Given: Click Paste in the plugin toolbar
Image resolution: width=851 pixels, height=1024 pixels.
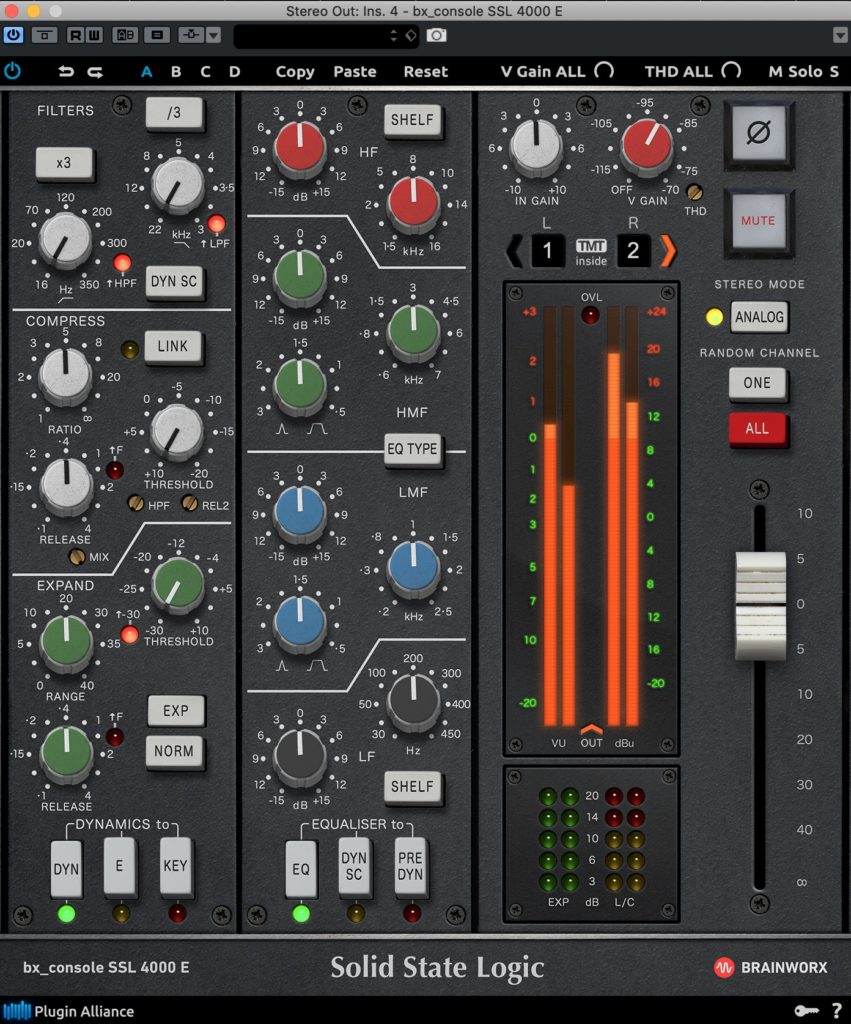Looking at the screenshot, I should coord(355,71).
